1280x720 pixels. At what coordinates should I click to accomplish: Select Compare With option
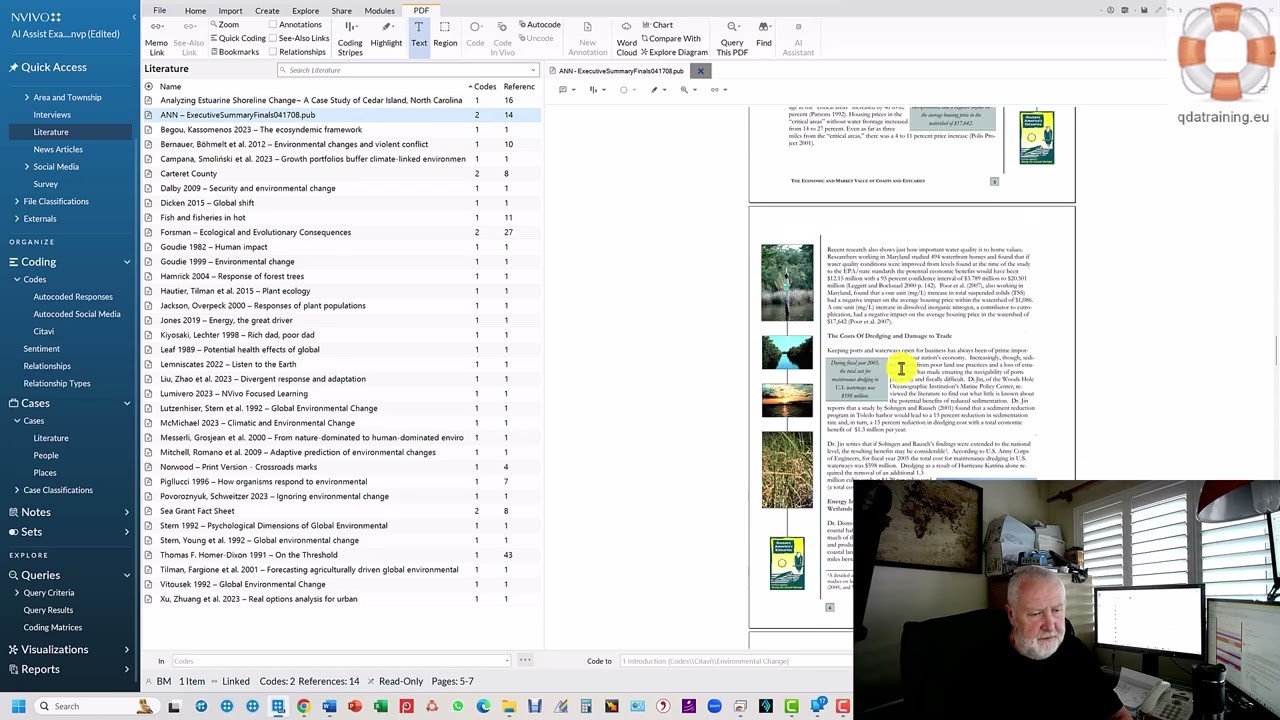click(672, 39)
